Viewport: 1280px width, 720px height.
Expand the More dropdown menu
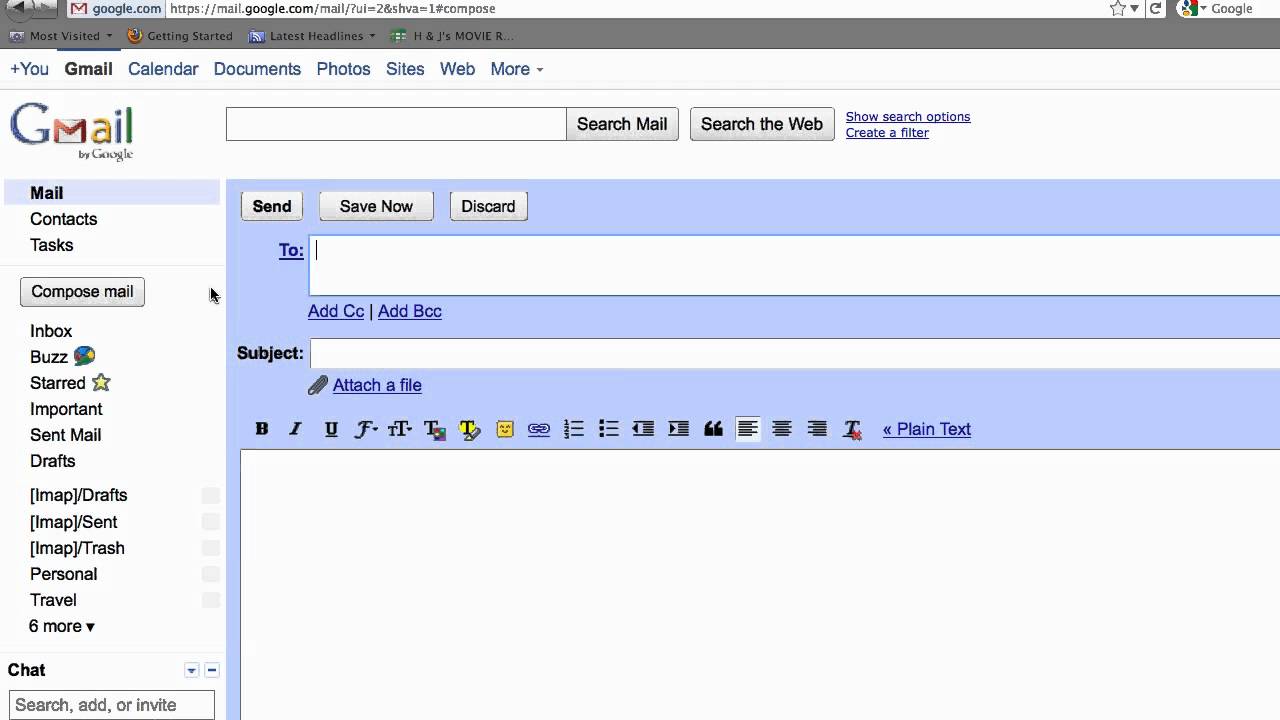[517, 69]
